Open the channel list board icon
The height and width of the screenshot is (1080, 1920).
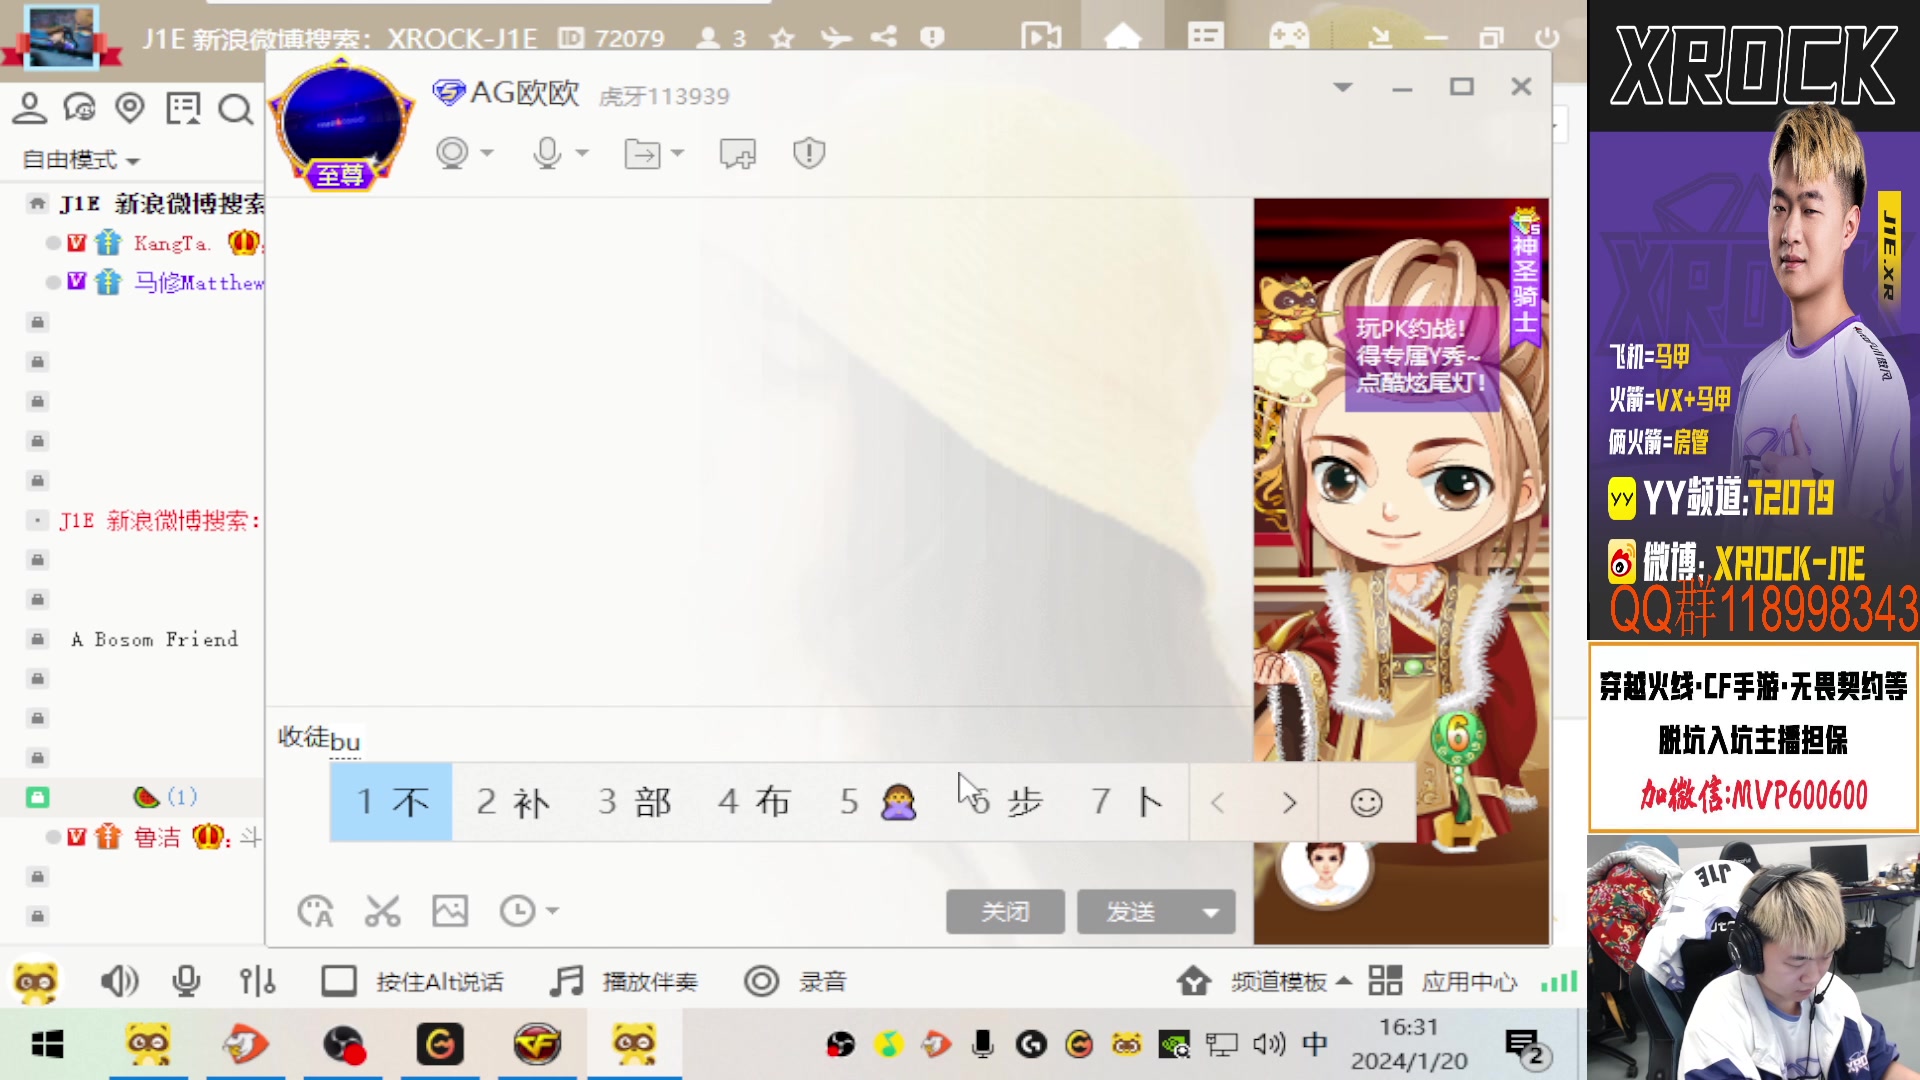coord(183,108)
